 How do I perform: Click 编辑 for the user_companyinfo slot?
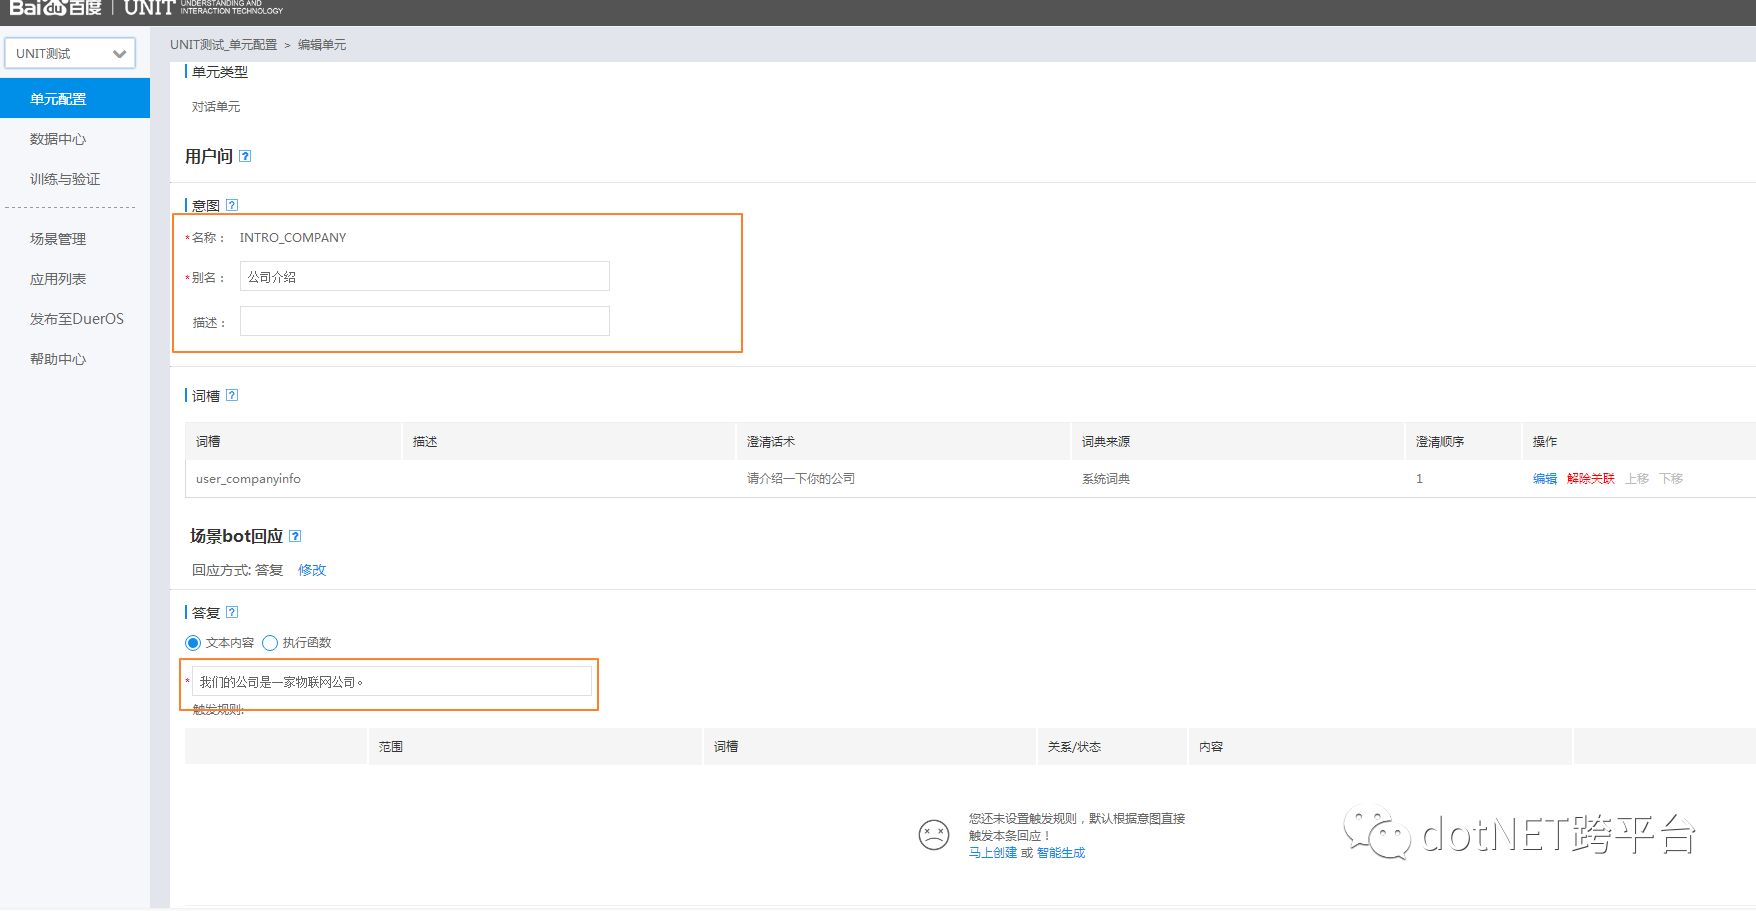tap(1545, 479)
